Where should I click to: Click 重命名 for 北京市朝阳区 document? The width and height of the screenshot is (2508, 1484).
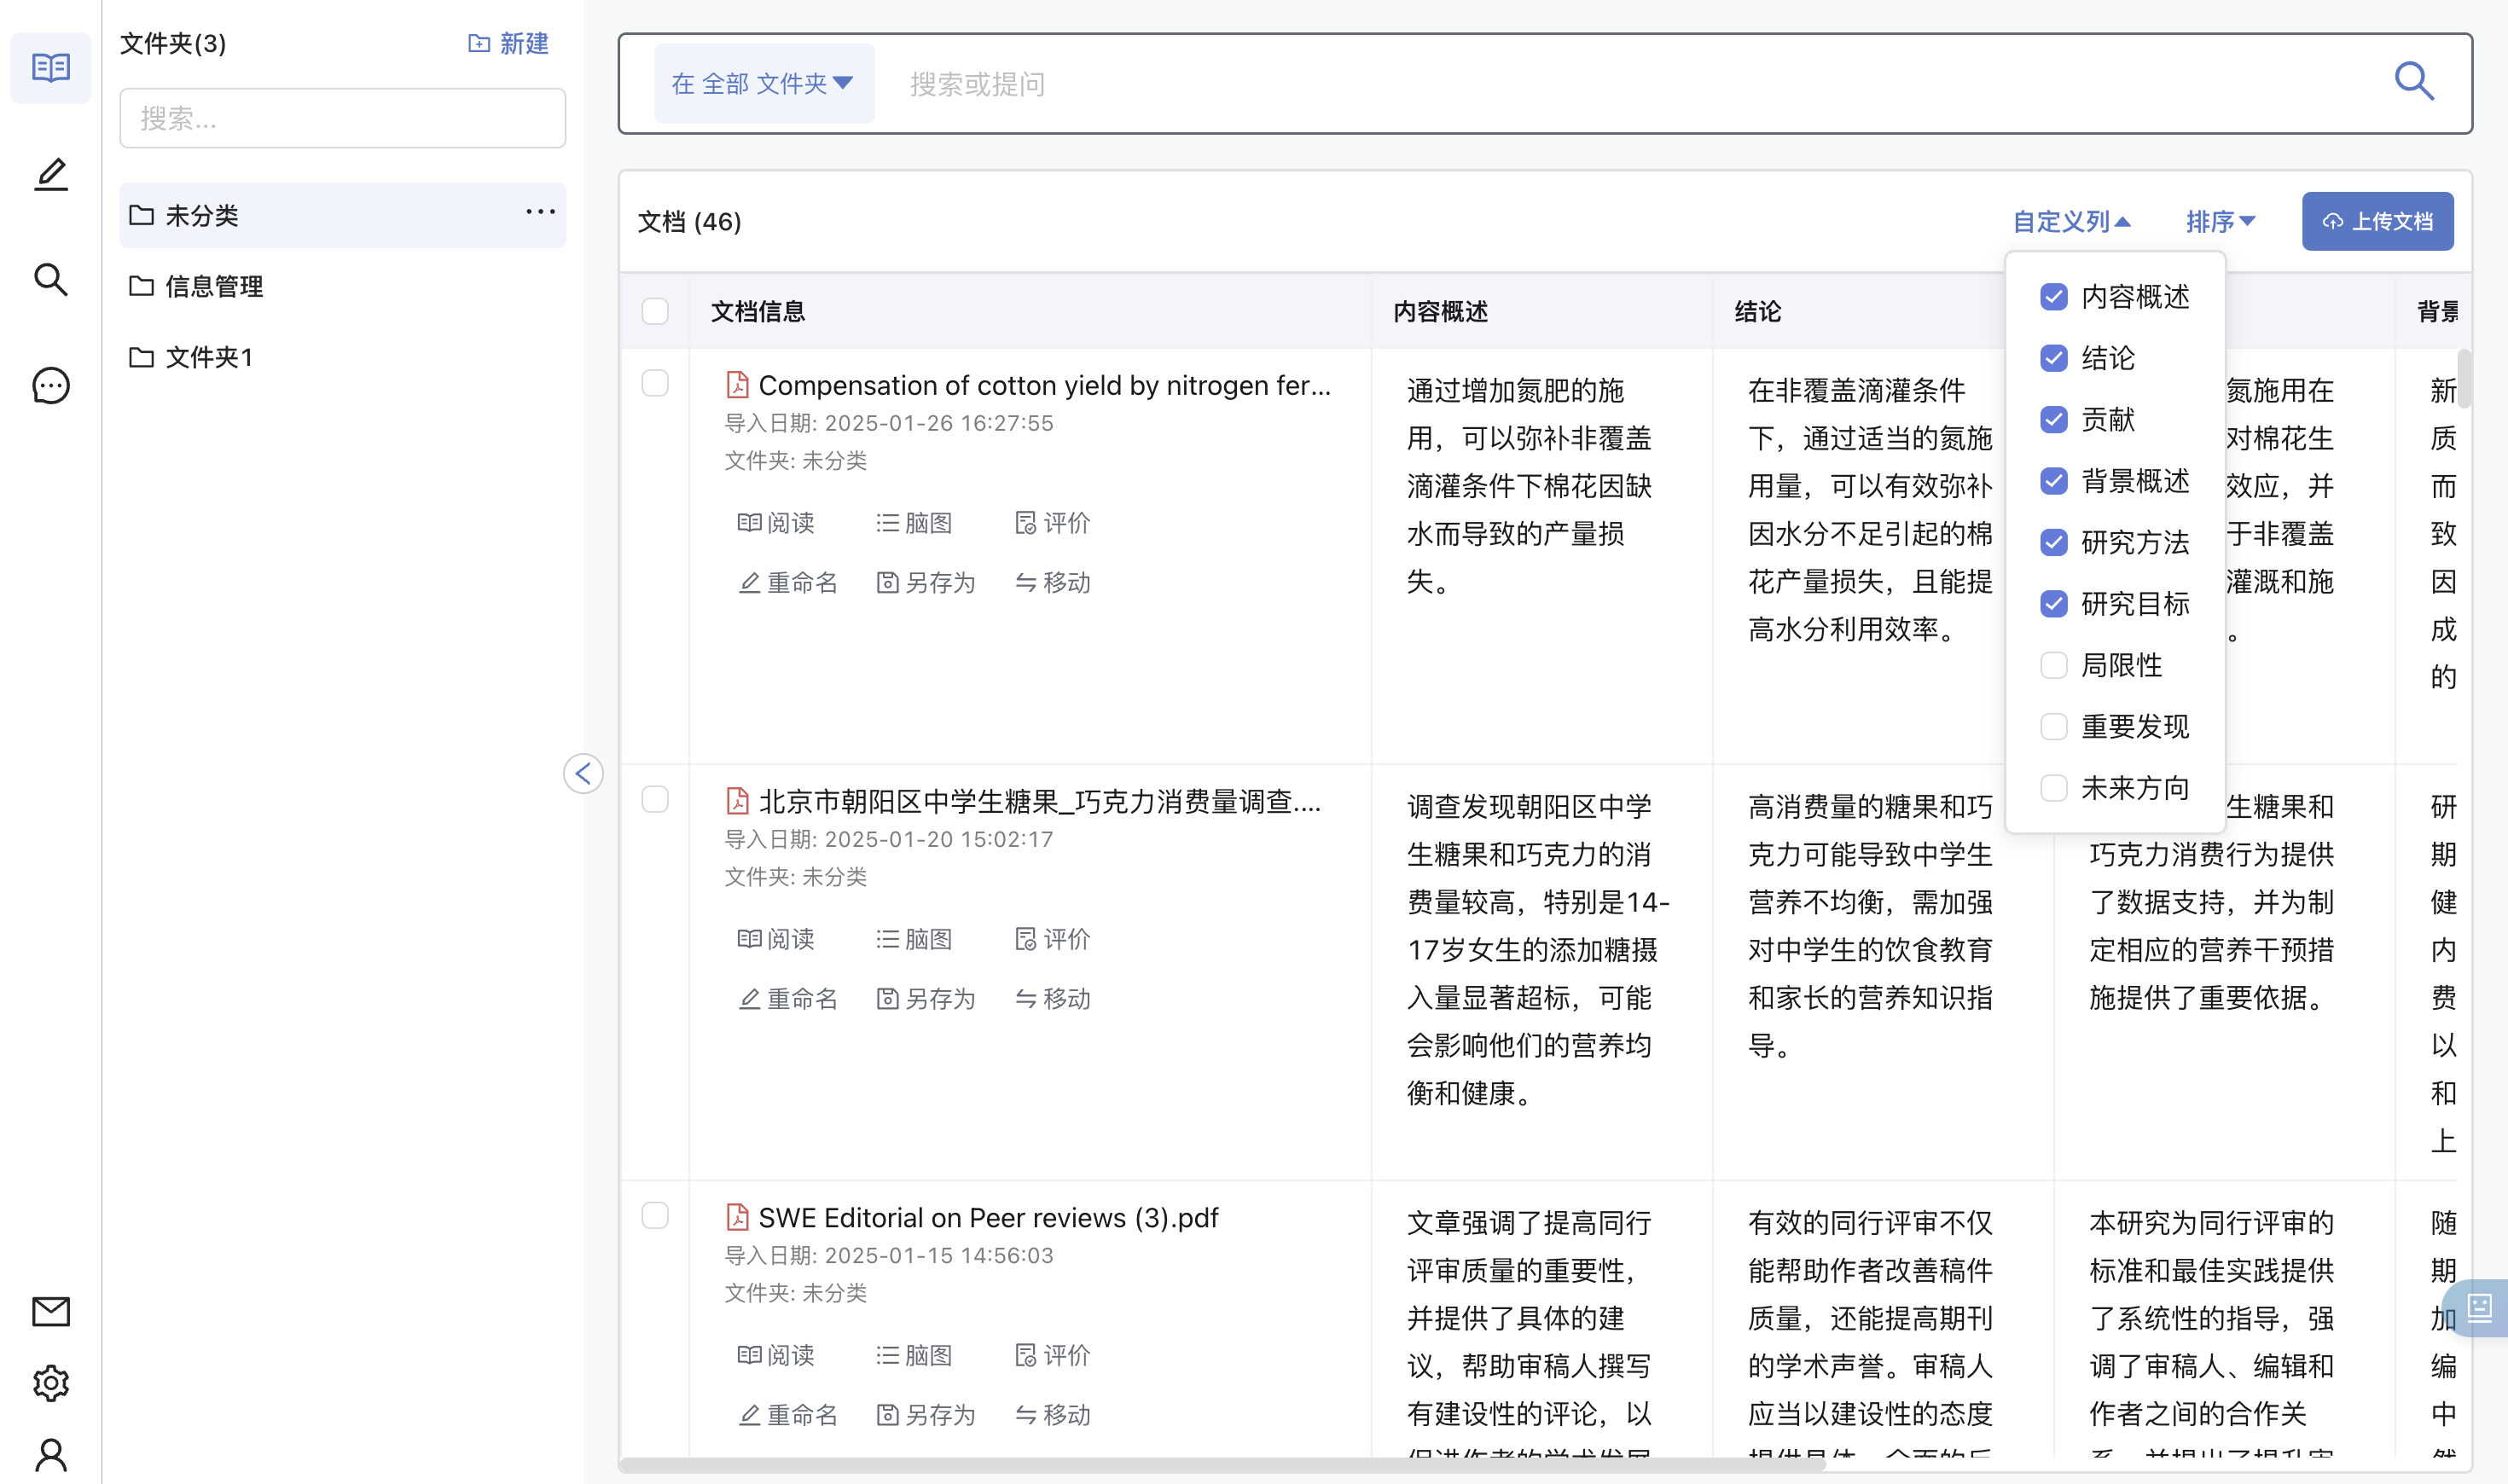(x=788, y=999)
